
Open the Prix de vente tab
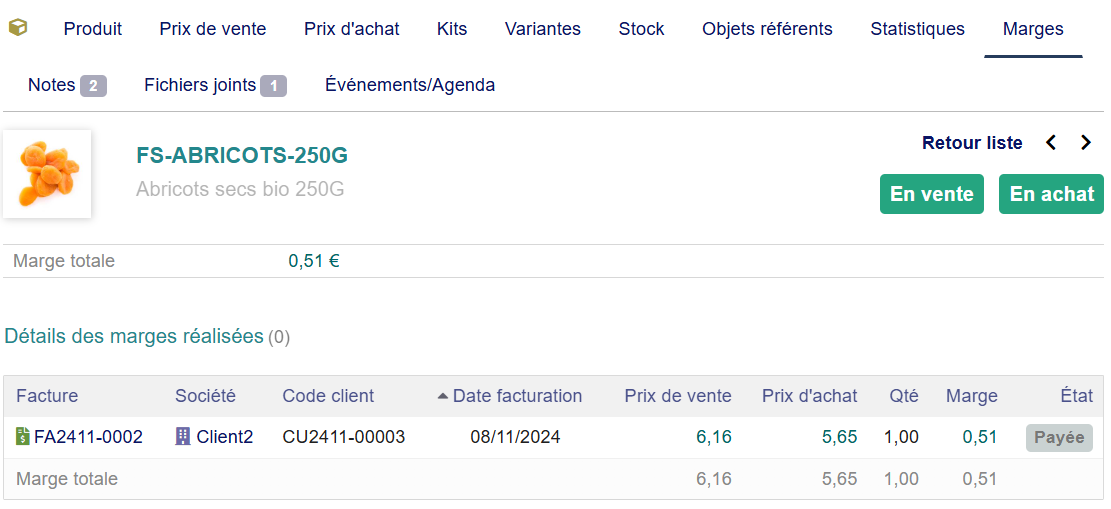[x=213, y=29]
